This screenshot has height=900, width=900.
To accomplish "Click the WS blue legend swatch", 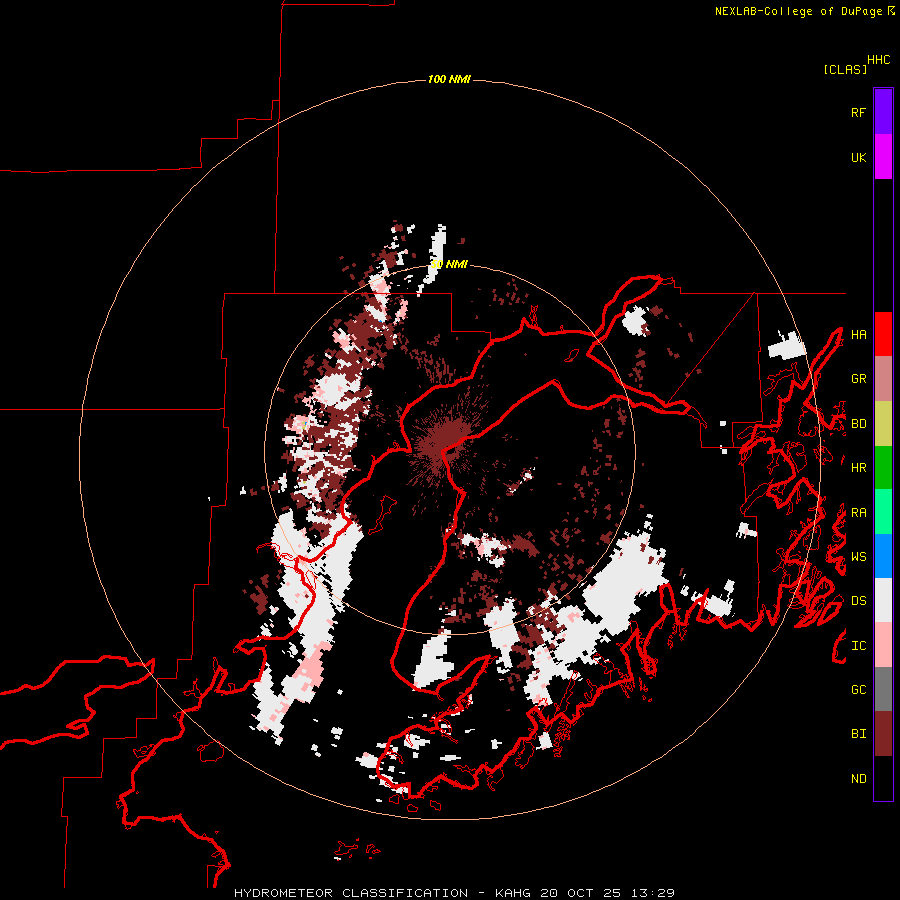I will [883, 556].
